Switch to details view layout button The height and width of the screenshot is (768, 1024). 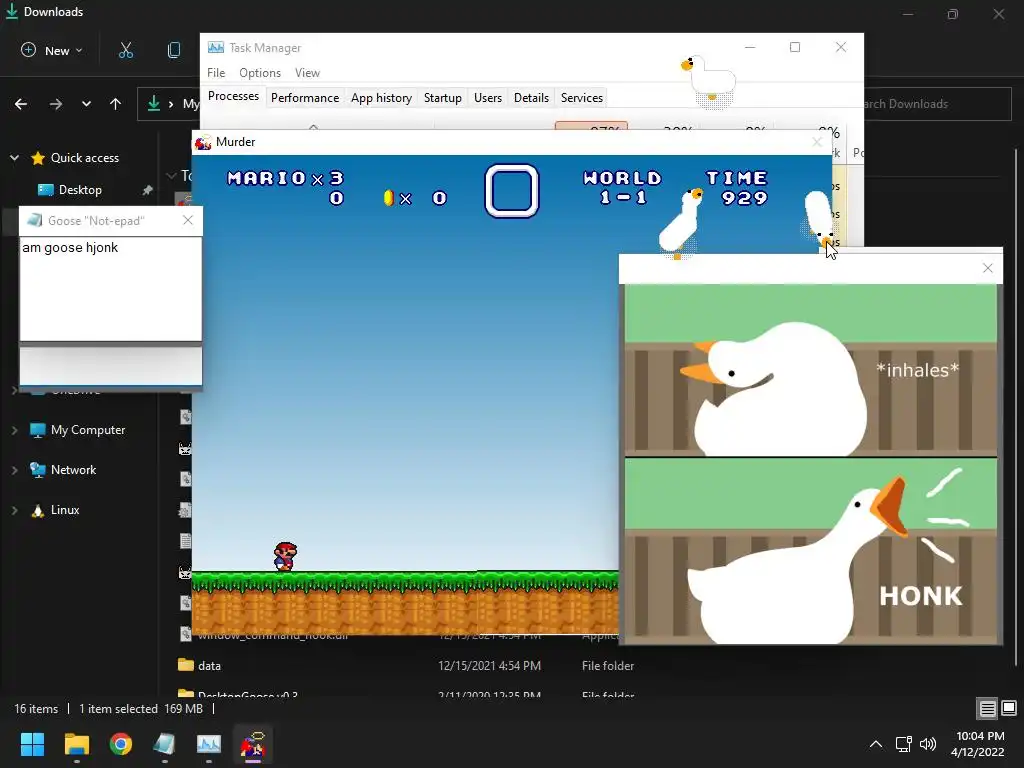pos(987,708)
